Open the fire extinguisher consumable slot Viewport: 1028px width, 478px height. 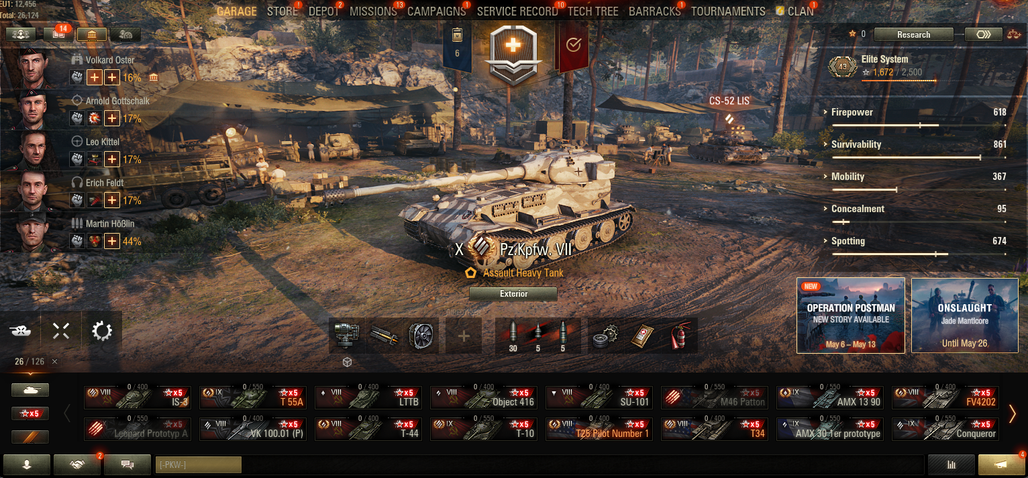pos(681,336)
